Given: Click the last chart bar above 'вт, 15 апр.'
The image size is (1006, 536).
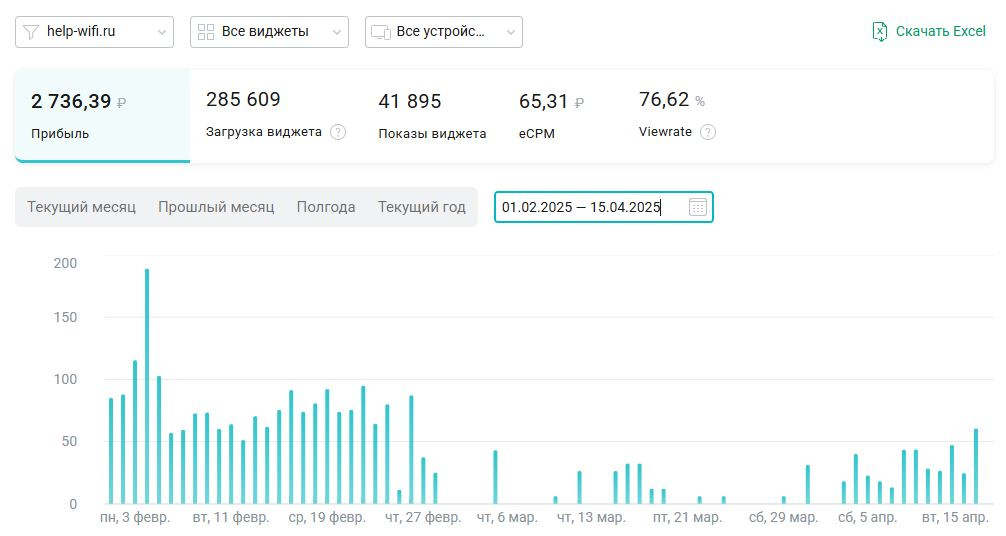Looking at the screenshot, I should tap(976, 466).
